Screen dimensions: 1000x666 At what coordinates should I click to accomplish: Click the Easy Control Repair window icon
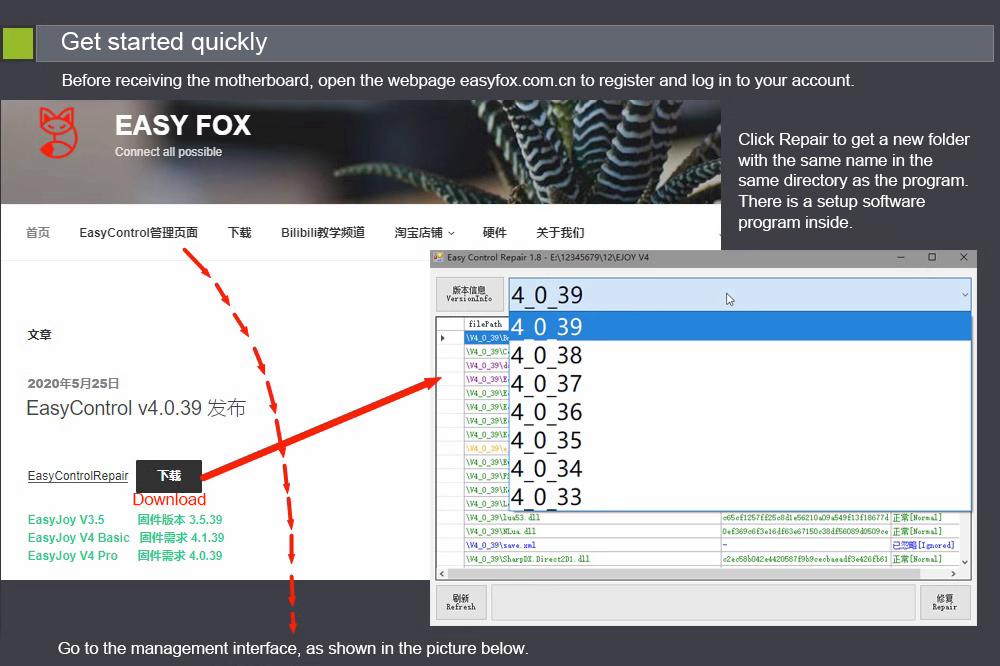[438, 258]
